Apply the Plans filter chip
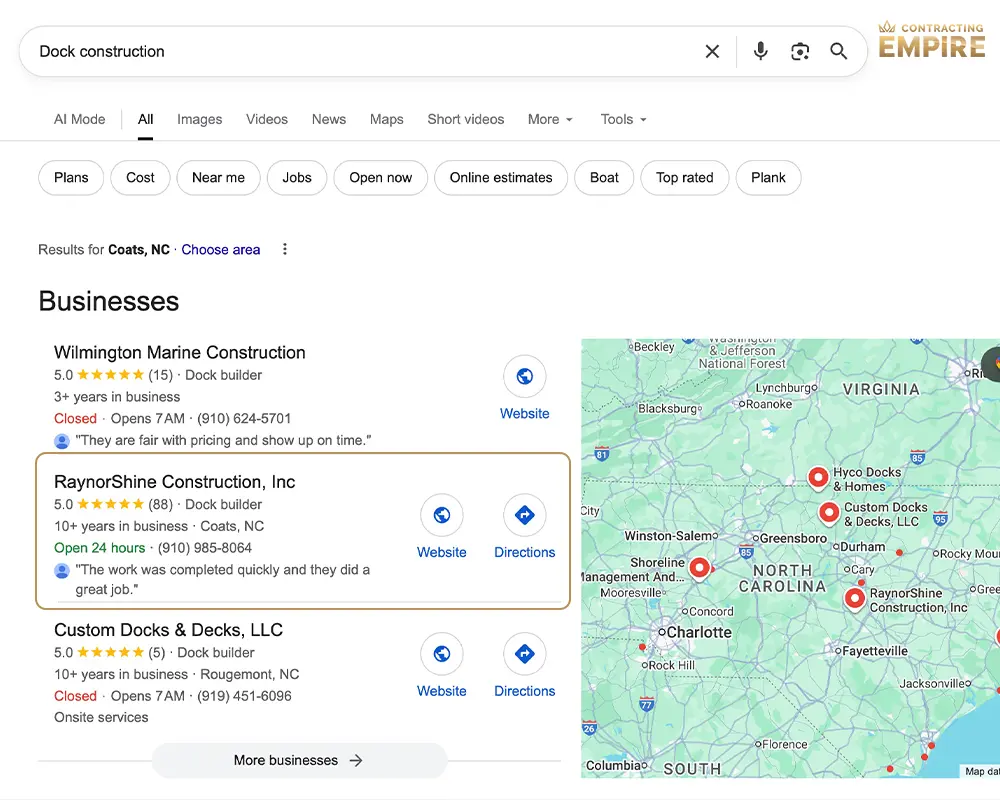Screen dimensions: 1000x800 point(71,177)
